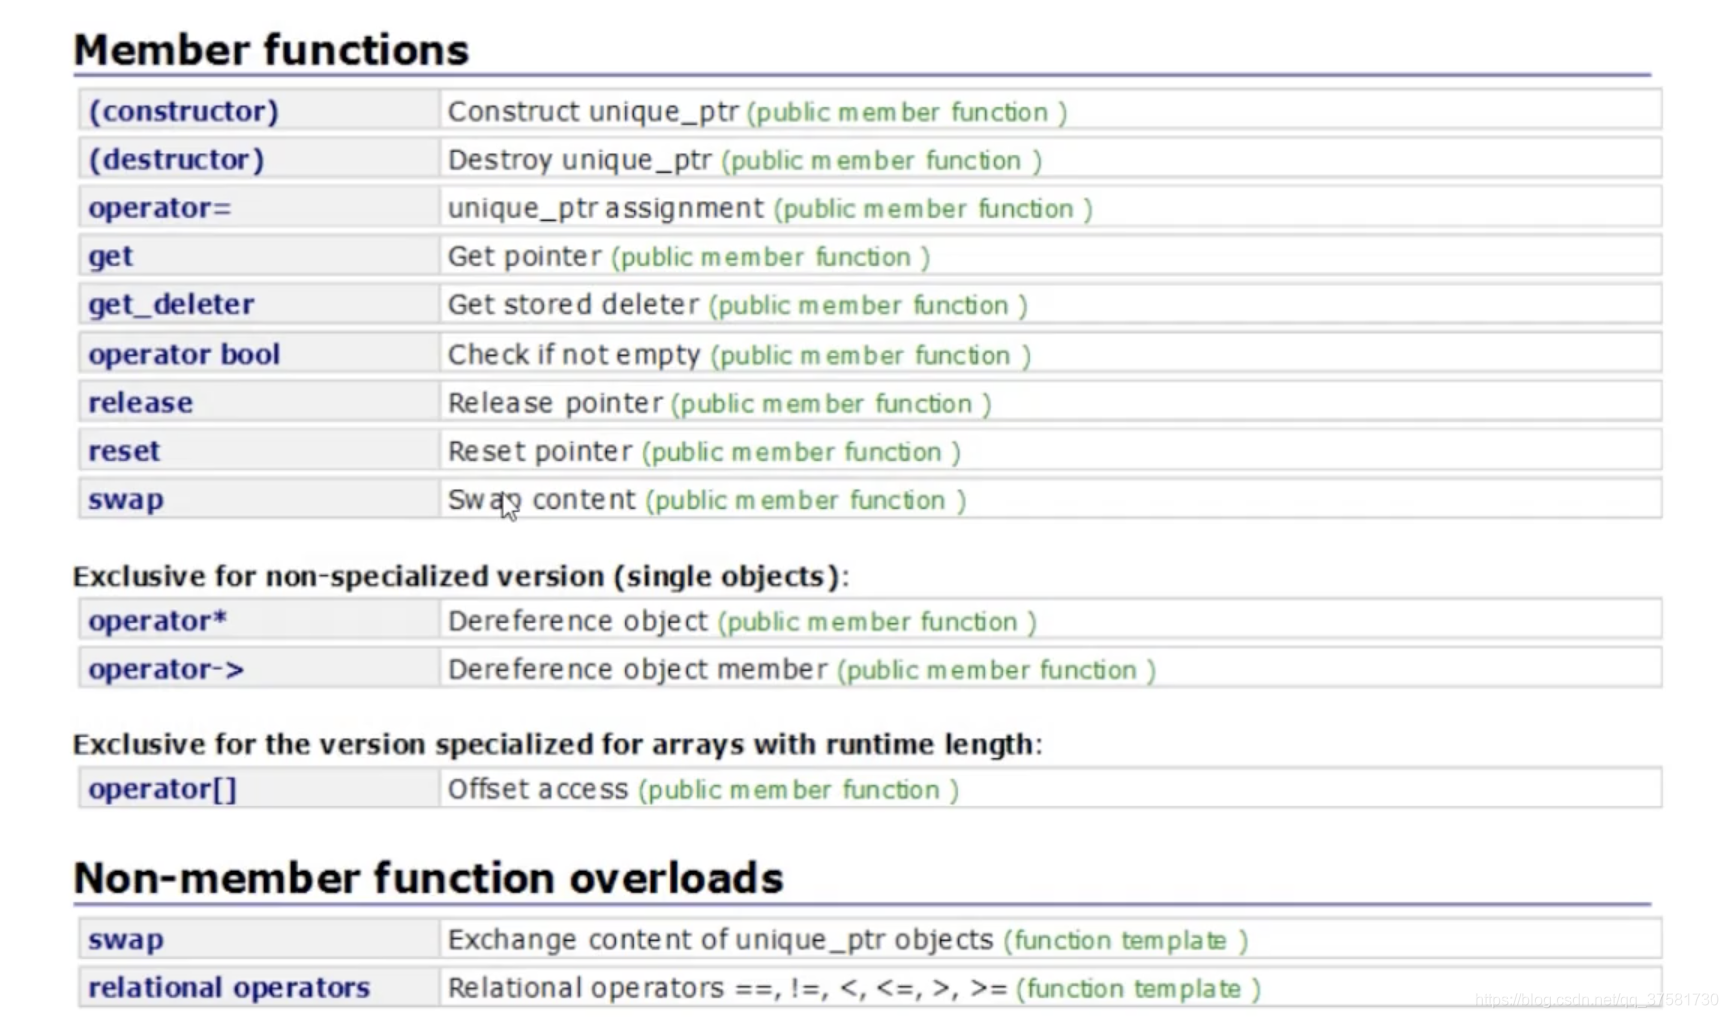Follow the operator* link
Viewport: 1728px width, 1018px height.
coord(157,620)
